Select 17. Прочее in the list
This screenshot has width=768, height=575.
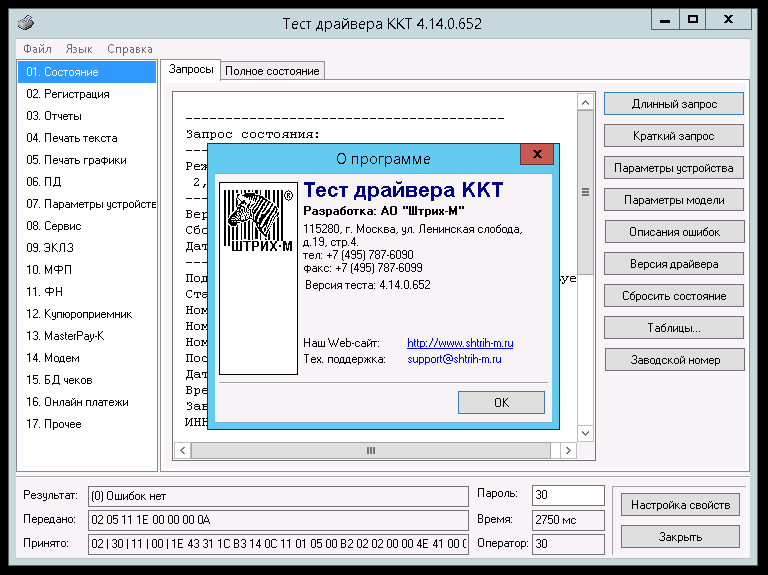click(87, 424)
